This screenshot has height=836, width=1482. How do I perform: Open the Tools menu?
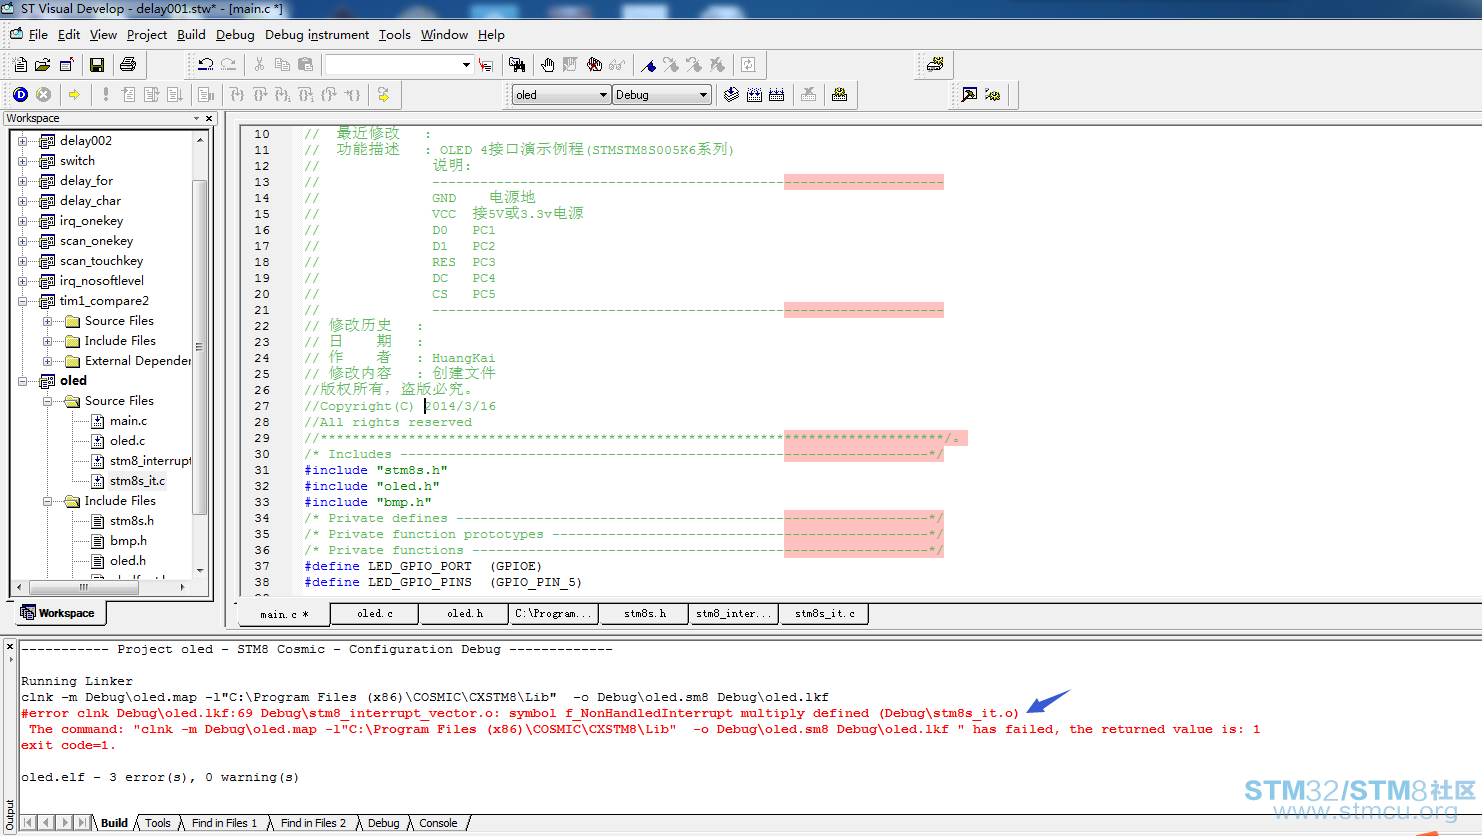[394, 34]
